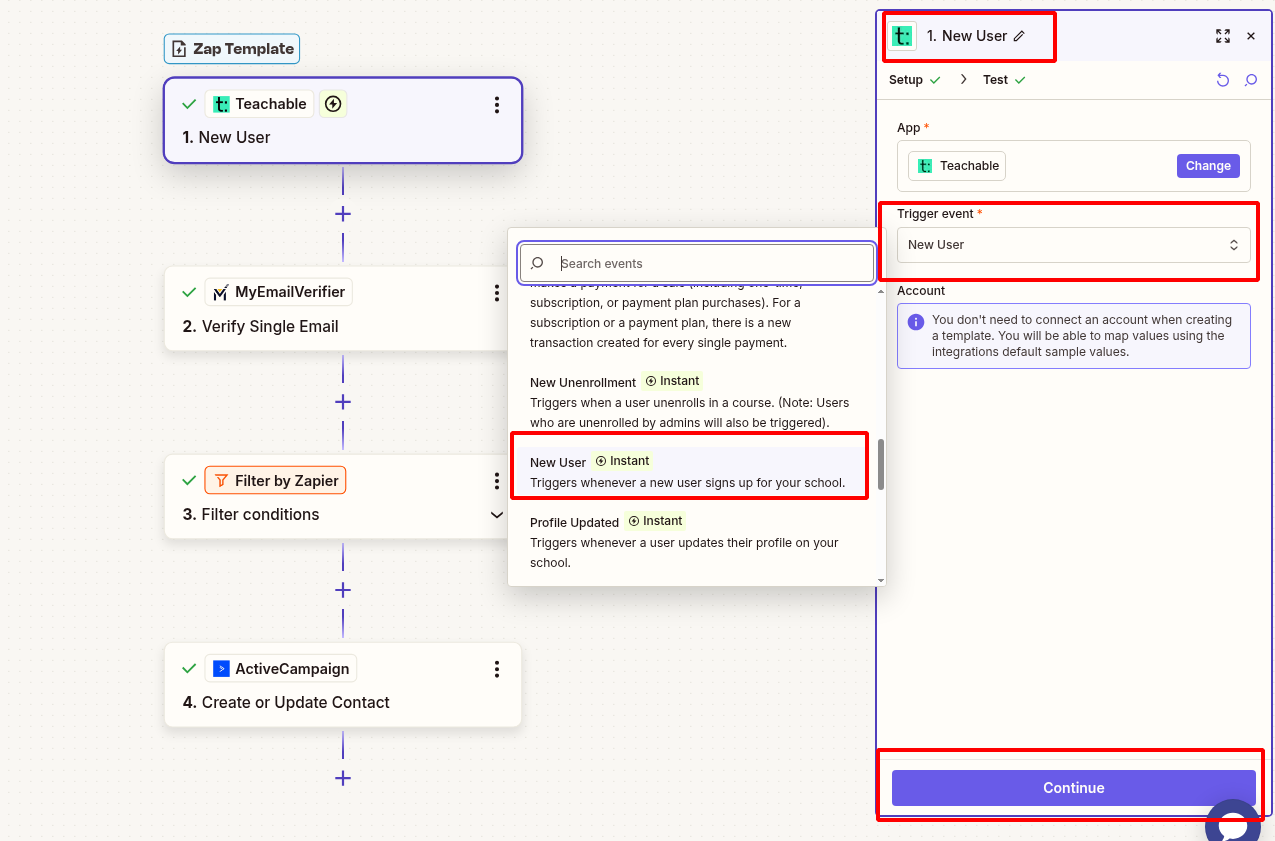1275x841 pixels.
Task: Click Change button to switch app
Action: coord(1208,166)
